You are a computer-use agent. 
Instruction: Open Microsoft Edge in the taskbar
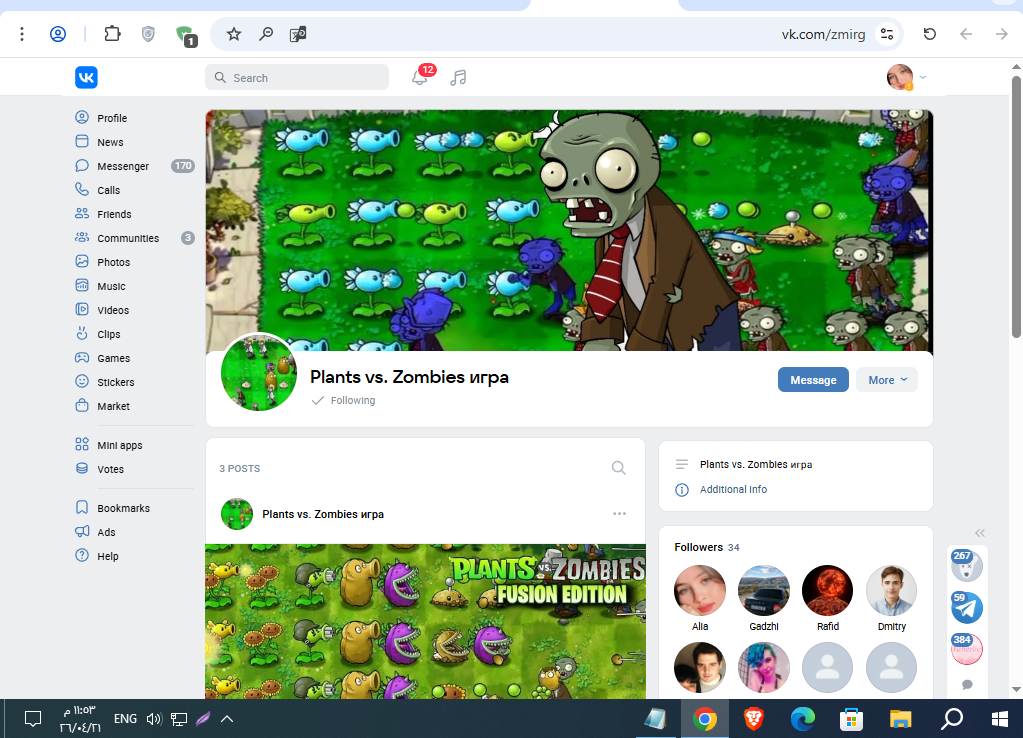(802, 719)
